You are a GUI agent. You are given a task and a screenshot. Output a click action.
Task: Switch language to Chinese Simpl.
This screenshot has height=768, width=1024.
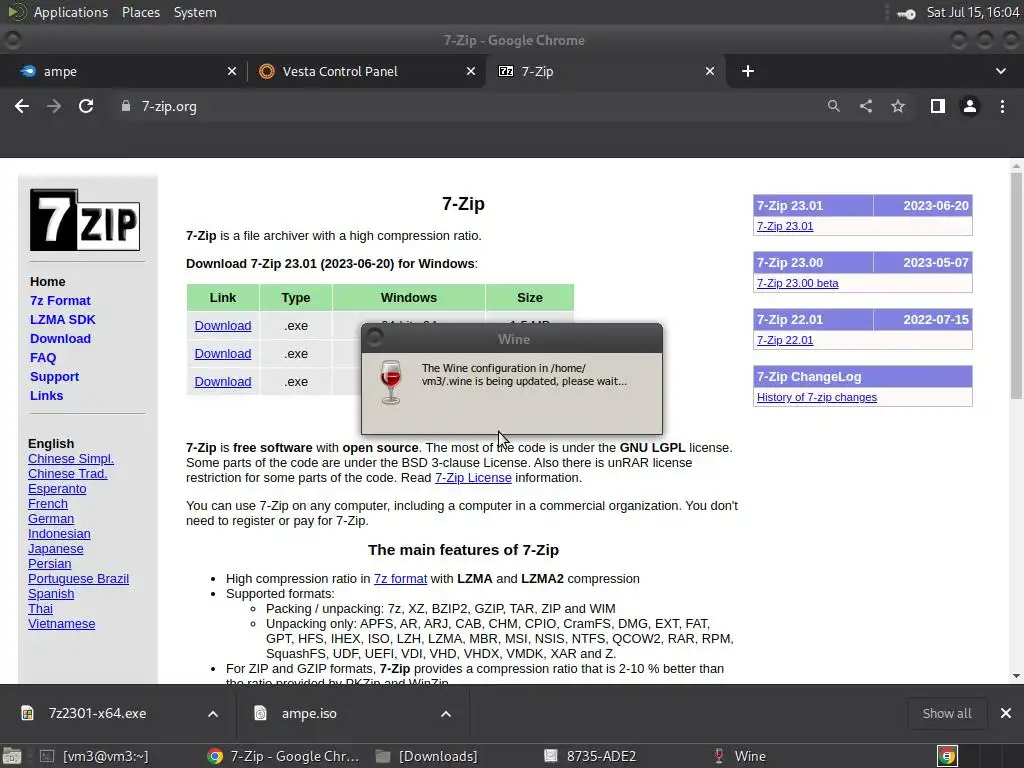[71, 458]
